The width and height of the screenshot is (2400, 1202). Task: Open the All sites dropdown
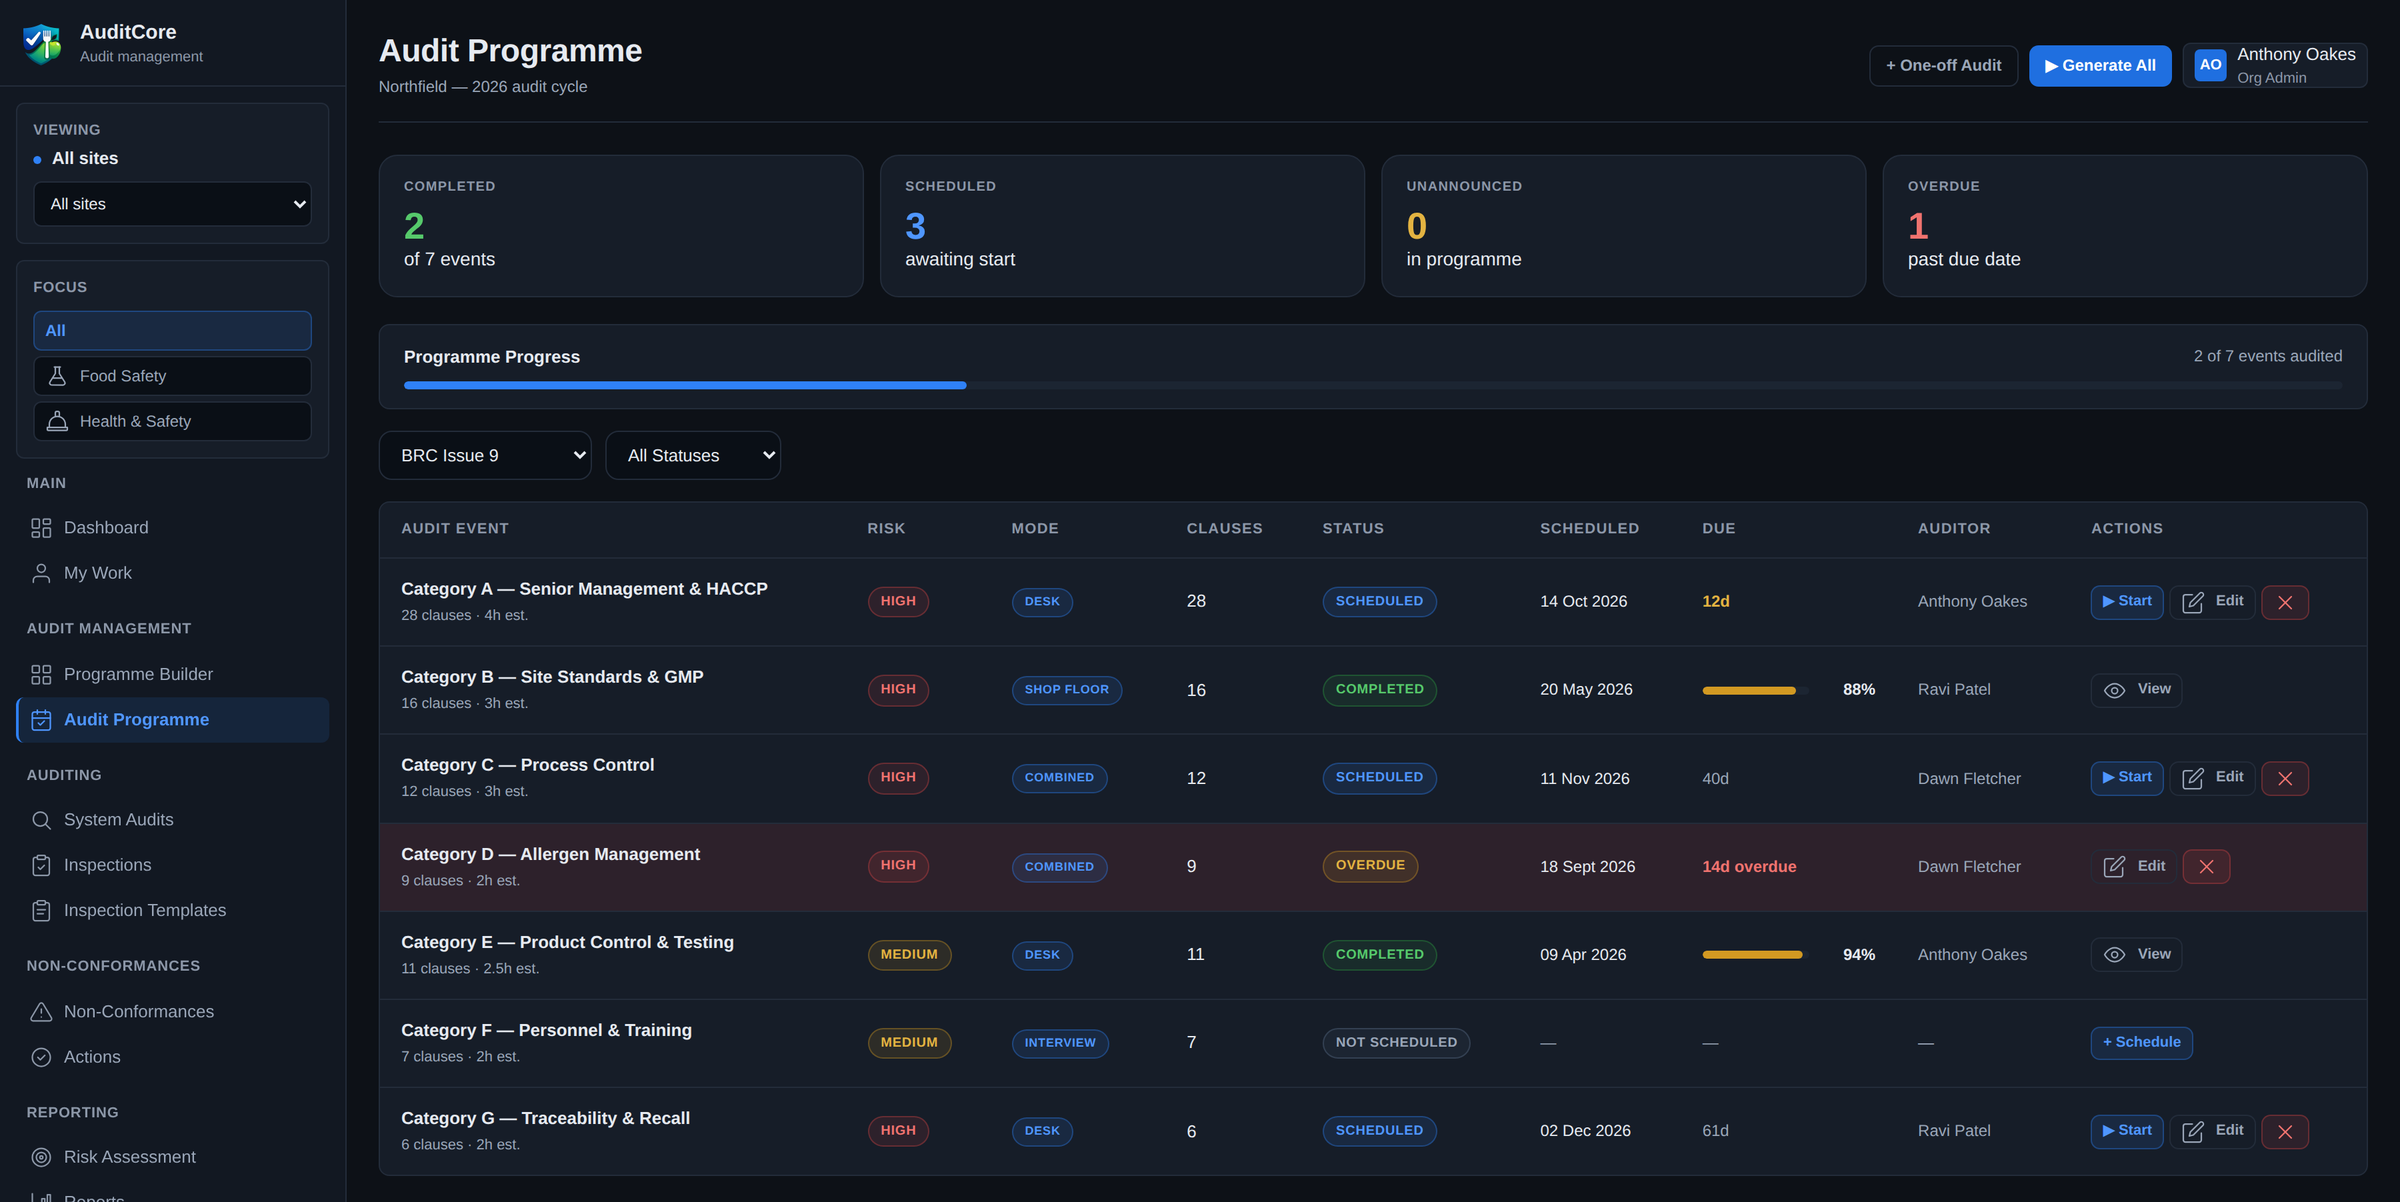[172, 204]
